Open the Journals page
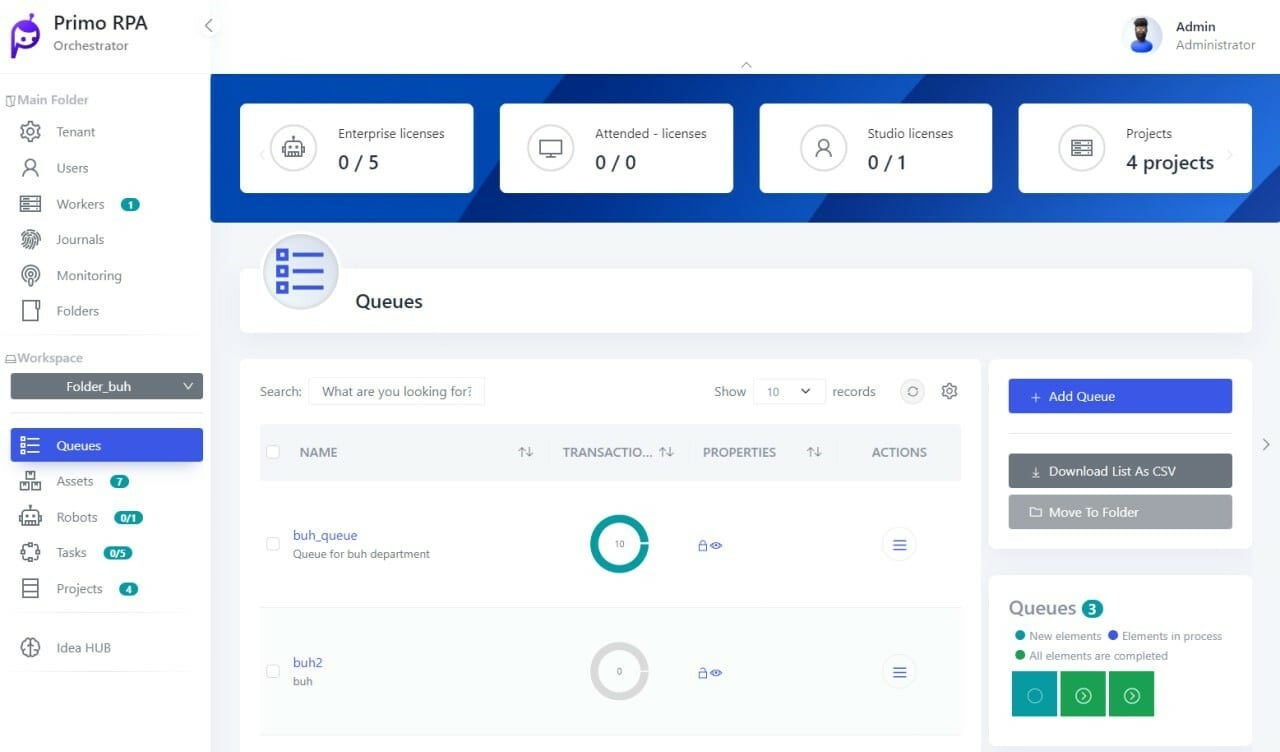This screenshot has width=1280, height=752. (80, 239)
